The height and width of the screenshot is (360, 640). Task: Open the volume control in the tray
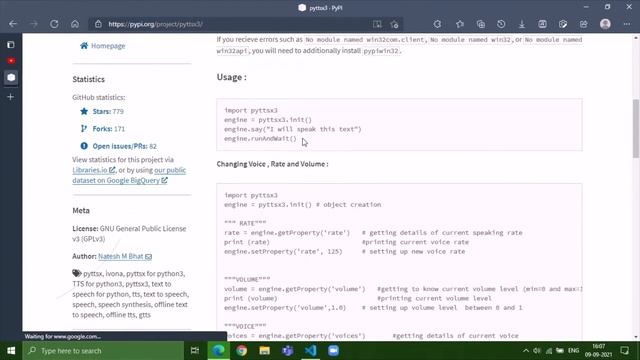pos(537,351)
